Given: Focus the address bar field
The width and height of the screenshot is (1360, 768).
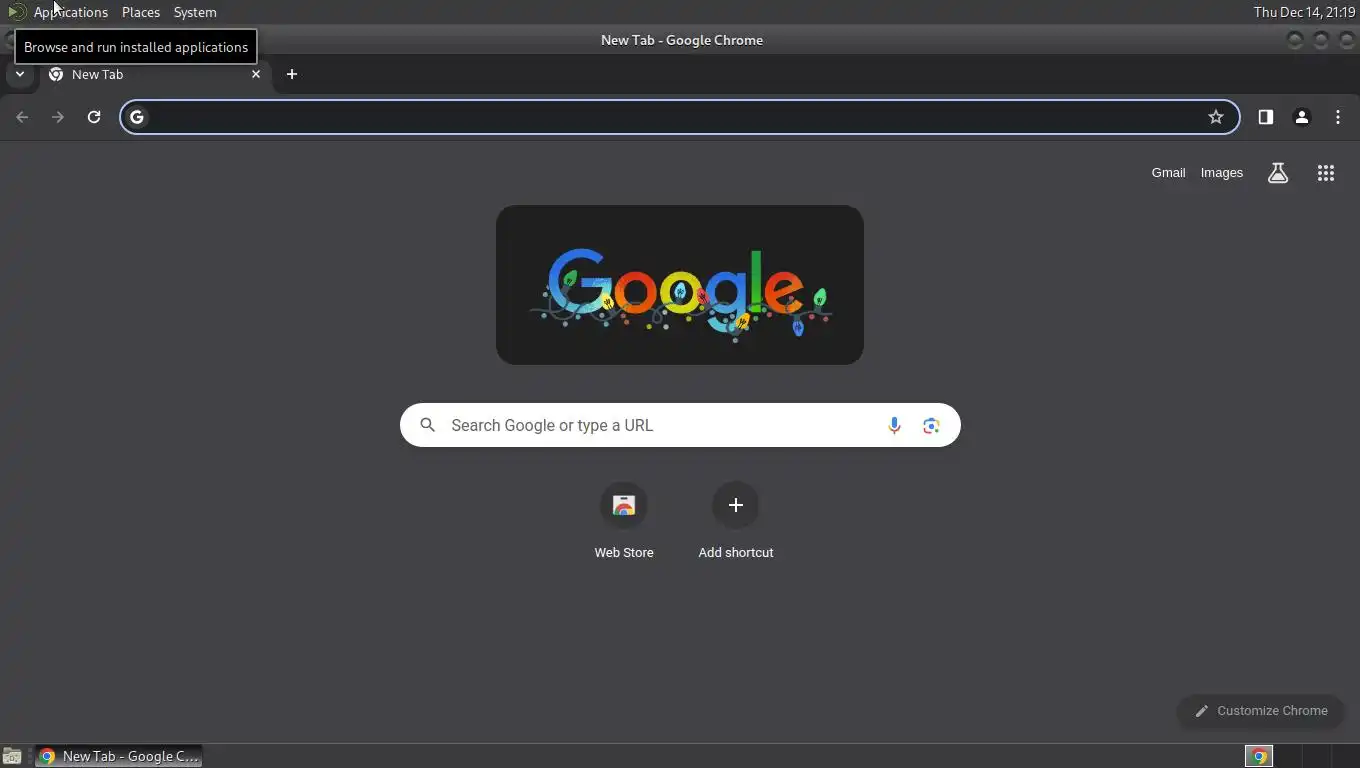Looking at the screenshot, I should point(680,117).
